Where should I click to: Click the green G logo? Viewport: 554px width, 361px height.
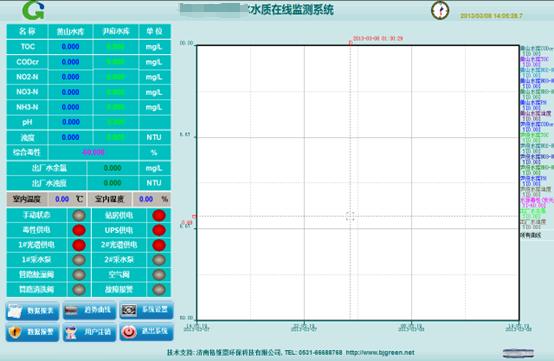pos(34,10)
